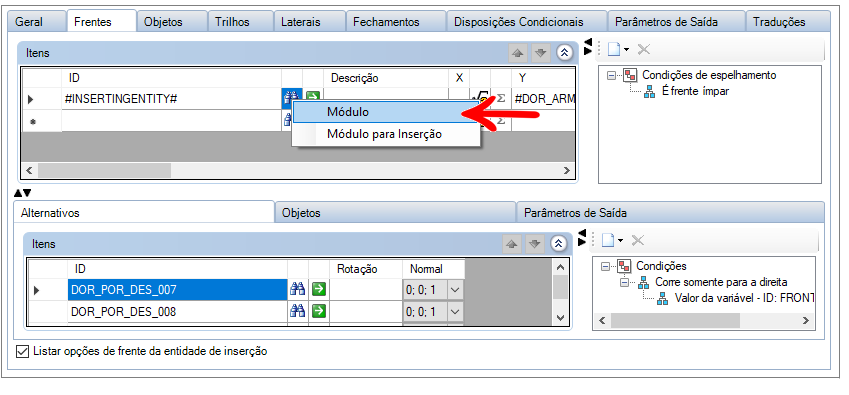This screenshot has height=395, width=849.
Task: Collapse the Condições tree node
Action: coord(605,266)
